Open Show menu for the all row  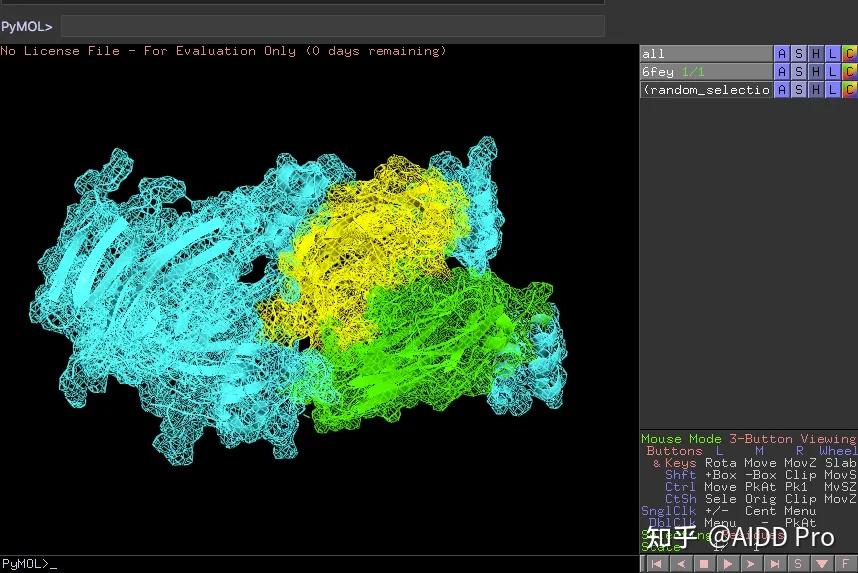tap(798, 54)
